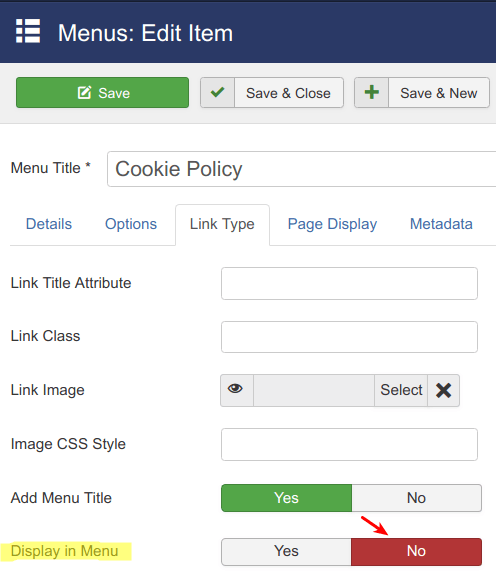The width and height of the screenshot is (496, 582).
Task: Click Select to choose a Link Image
Action: (x=401, y=390)
